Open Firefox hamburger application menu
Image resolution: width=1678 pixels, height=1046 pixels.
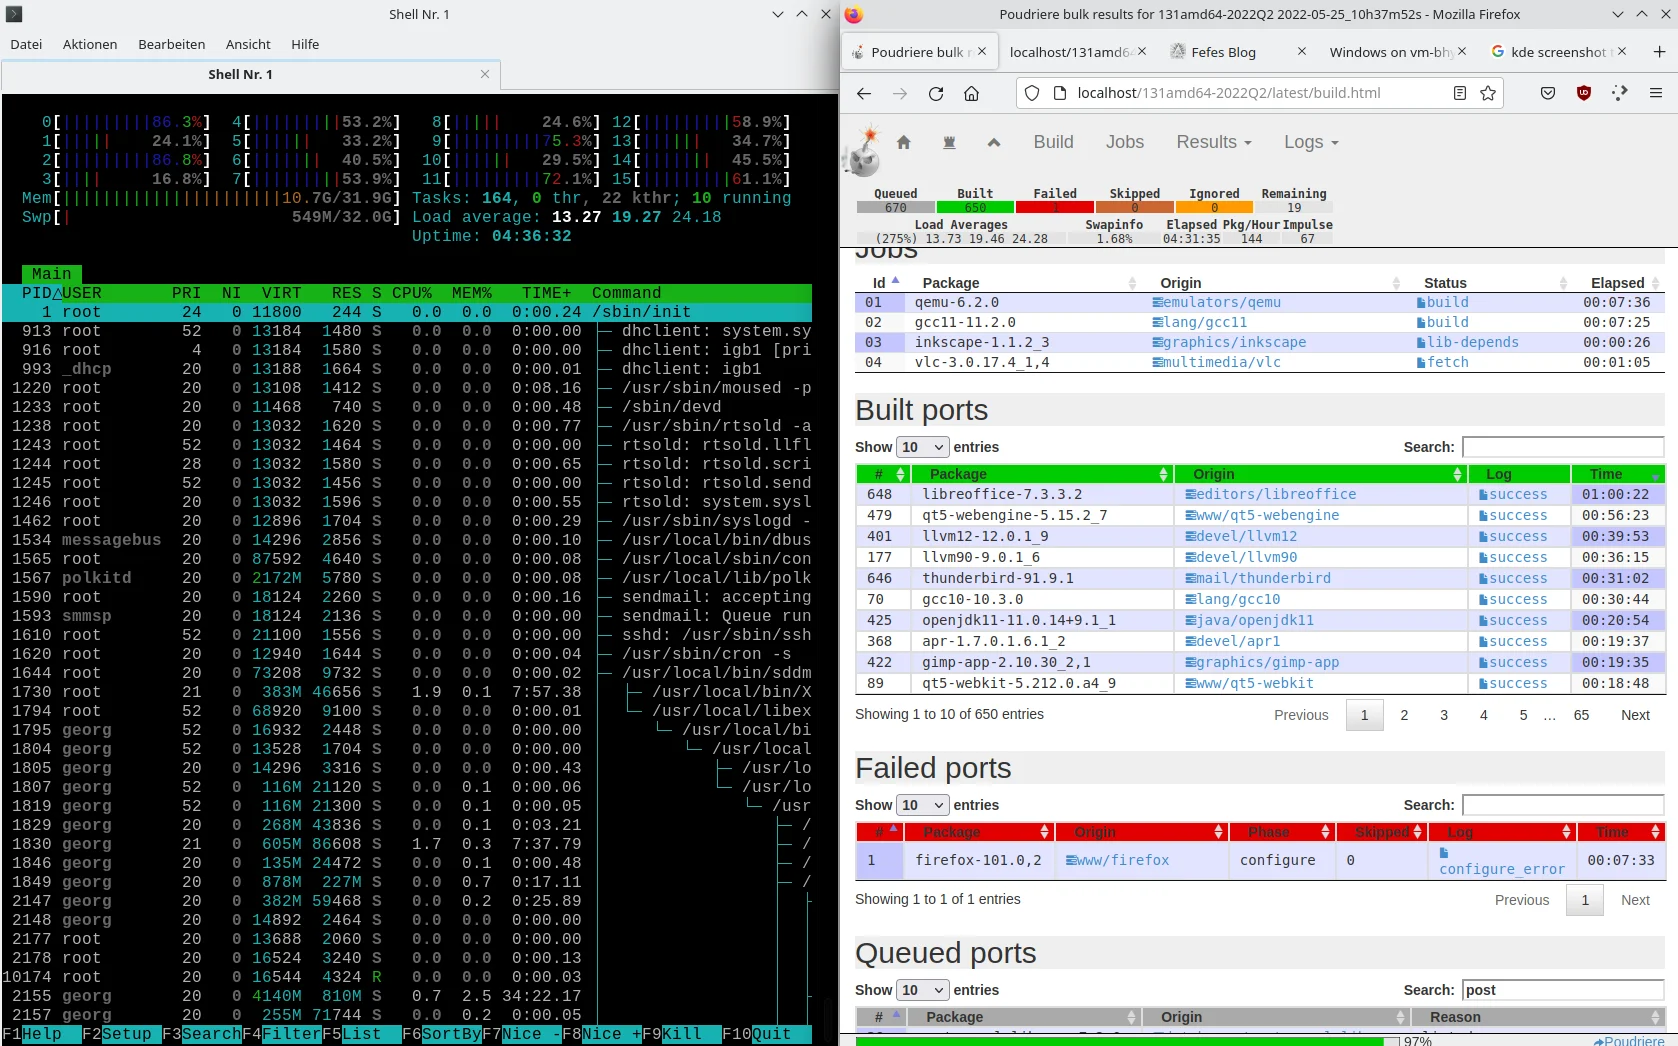click(x=1656, y=93)
